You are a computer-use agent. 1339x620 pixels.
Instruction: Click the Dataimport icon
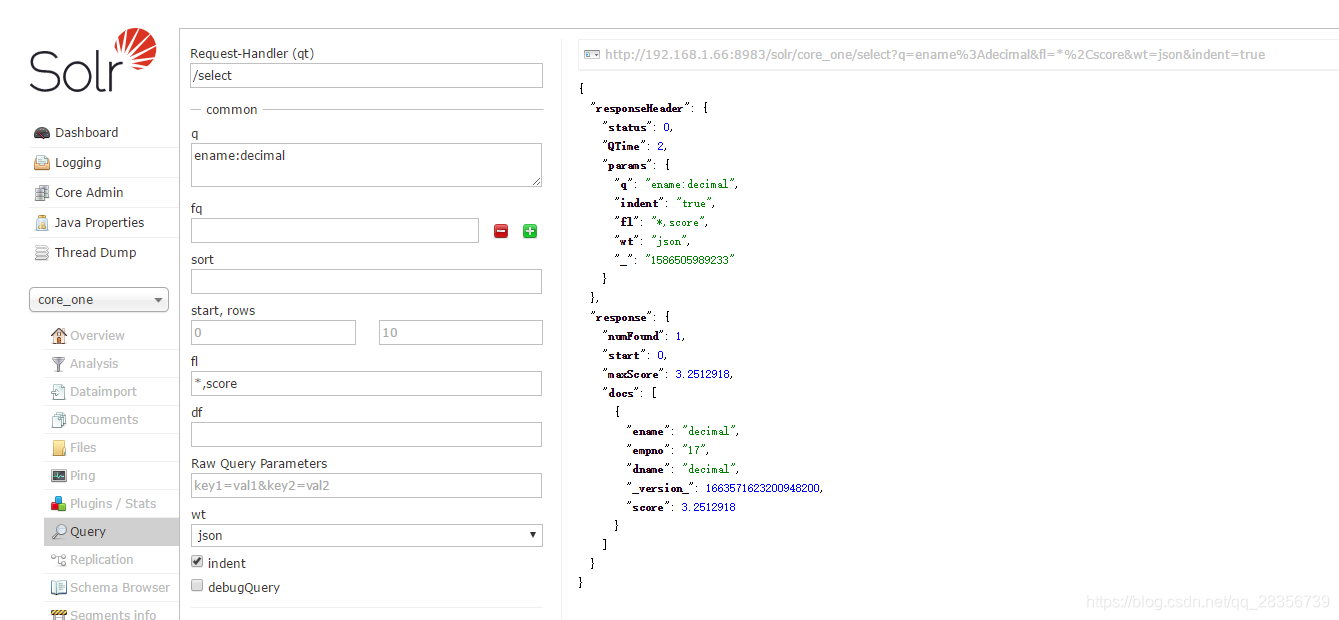point(59,391)
